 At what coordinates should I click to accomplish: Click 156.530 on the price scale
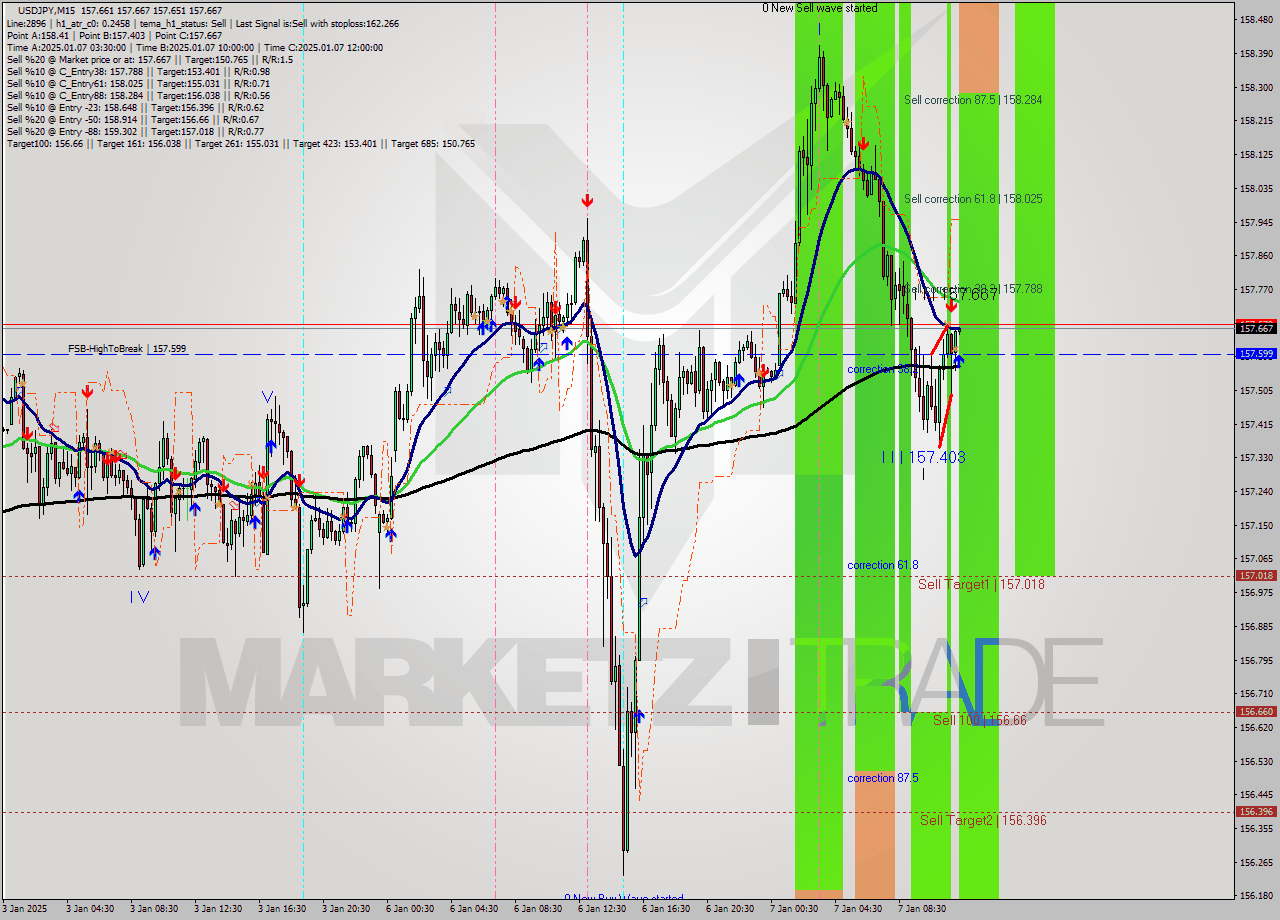click(1256, 761)
